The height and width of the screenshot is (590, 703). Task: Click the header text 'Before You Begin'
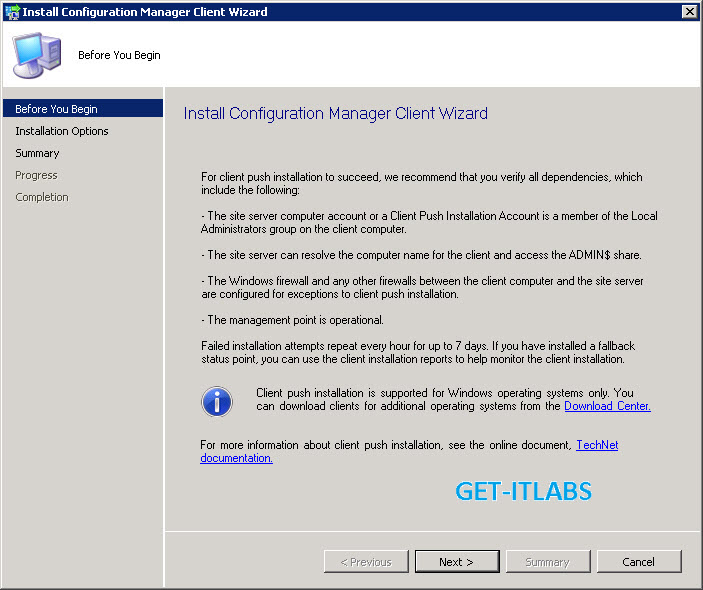(x=119, y=55)
